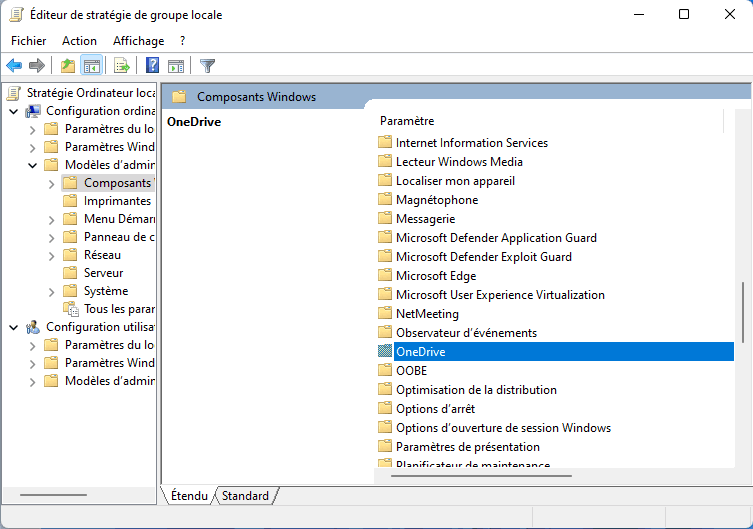Expand the Système node in tree

(x=51, y=291)
